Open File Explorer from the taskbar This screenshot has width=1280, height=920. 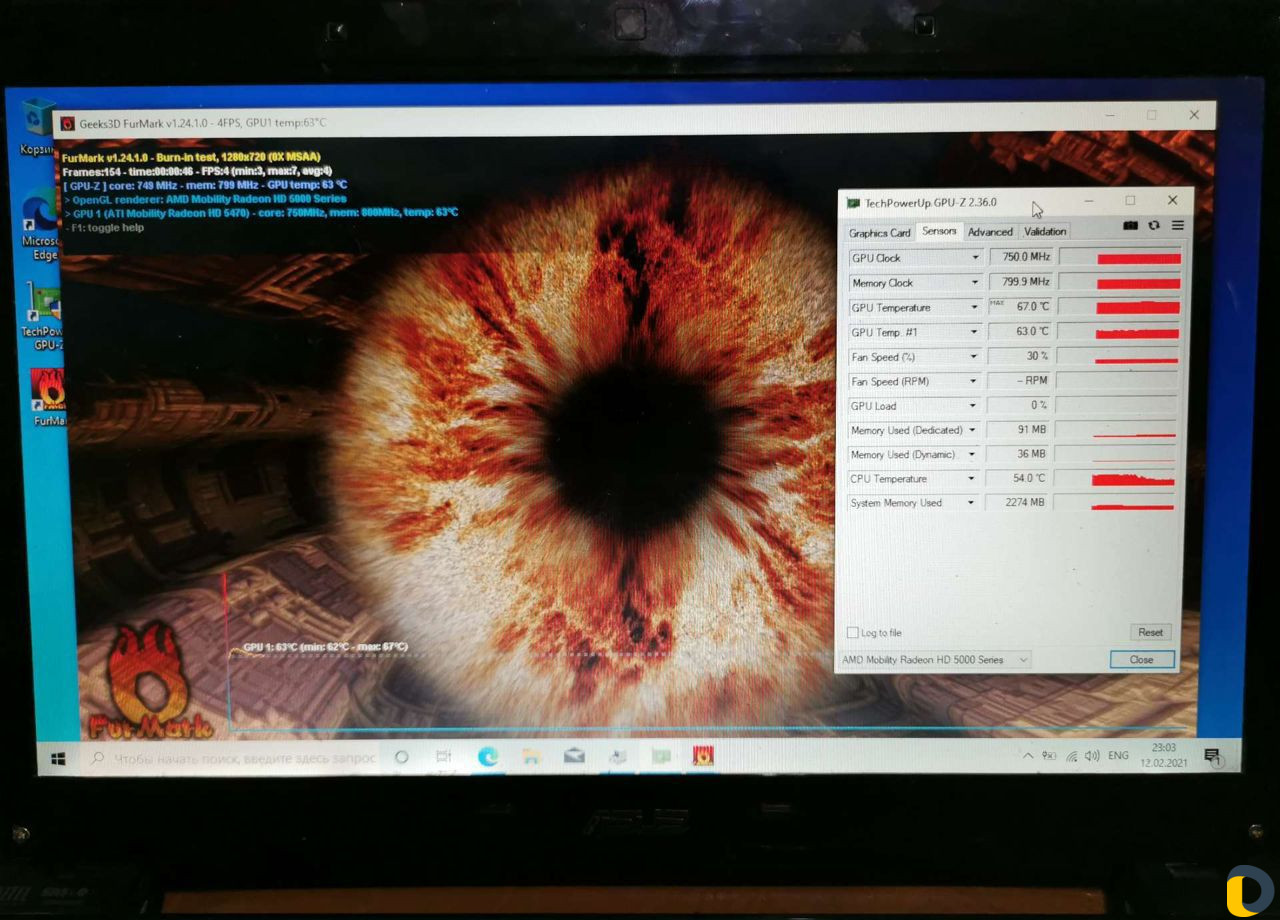click(531, 756)
